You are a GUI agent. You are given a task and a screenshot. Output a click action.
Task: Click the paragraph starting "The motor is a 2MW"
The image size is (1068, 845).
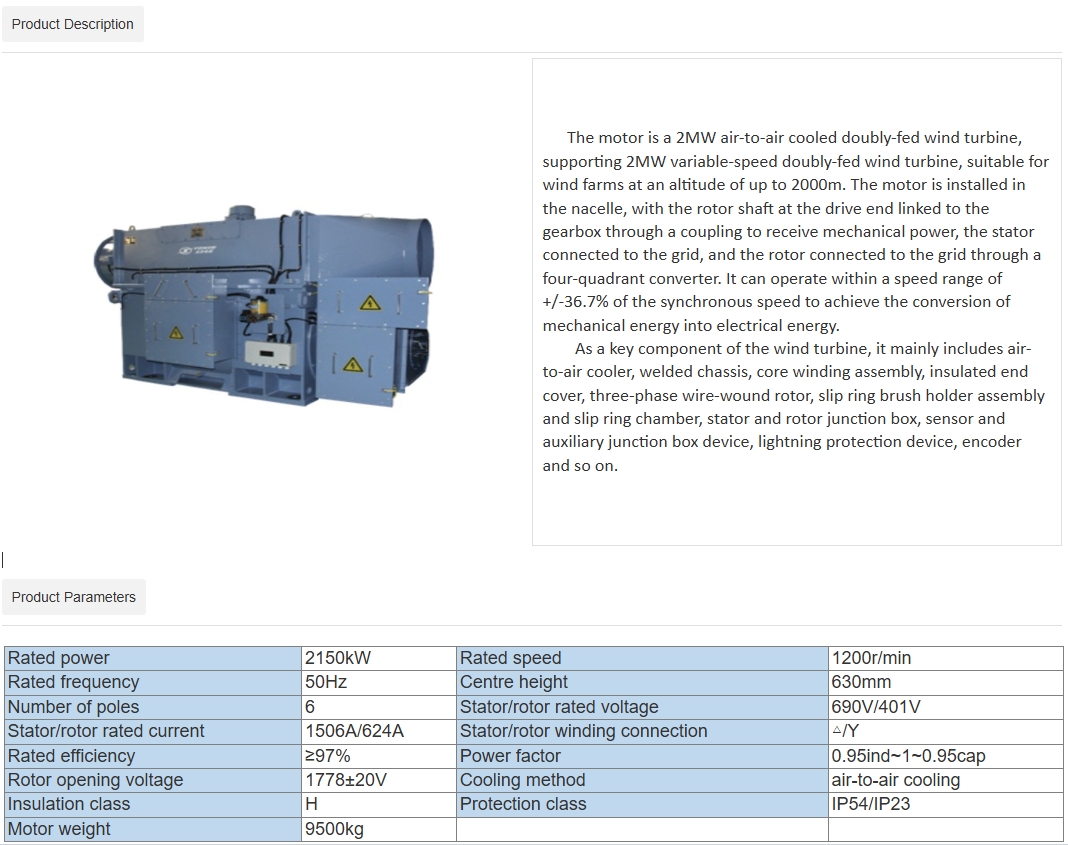pos(795,232)
